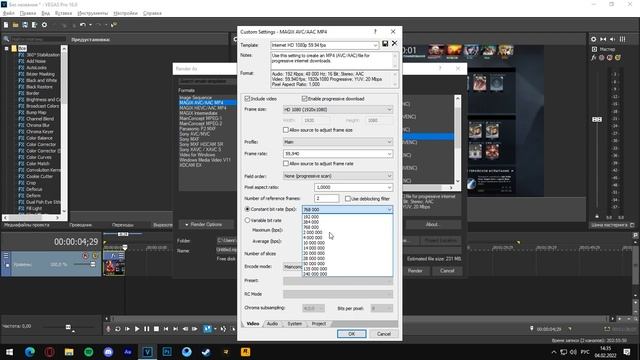Click the Open folder icon in the VEGAS toolbar
Screen dimensions: 640x360
coord(15,25)
